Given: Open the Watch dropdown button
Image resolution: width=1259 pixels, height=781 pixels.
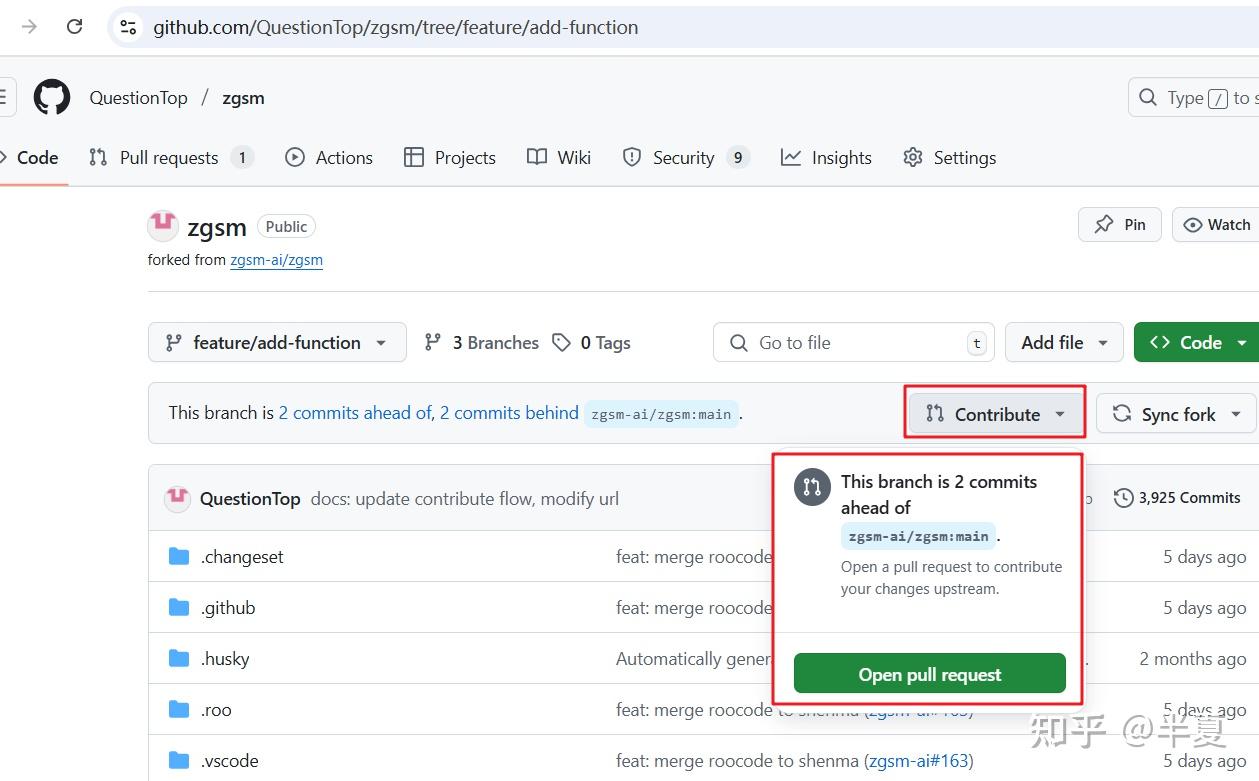Looking at the screenshot, I should point(1215,225).
